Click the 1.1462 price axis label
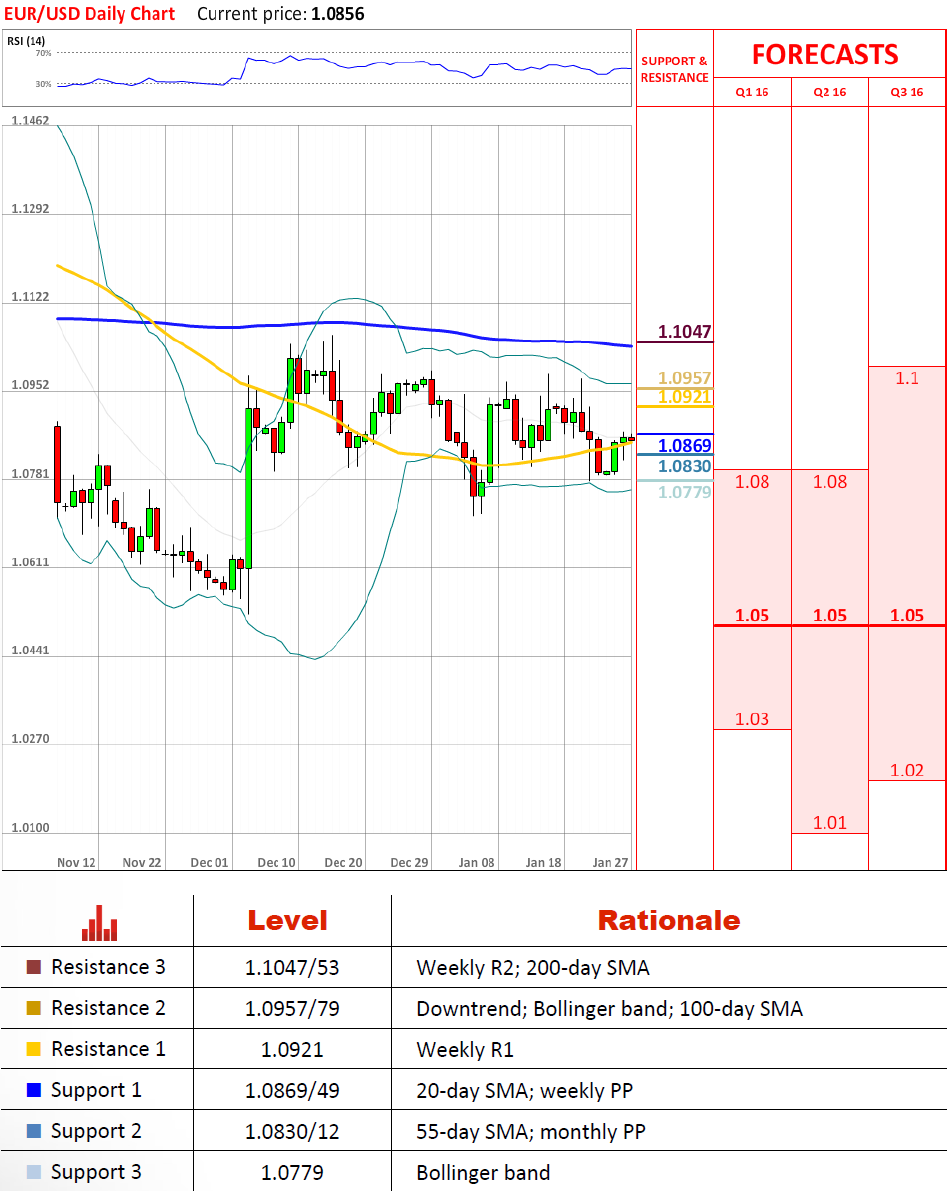Screen dimensions: 949x1191 coord(30,121)
